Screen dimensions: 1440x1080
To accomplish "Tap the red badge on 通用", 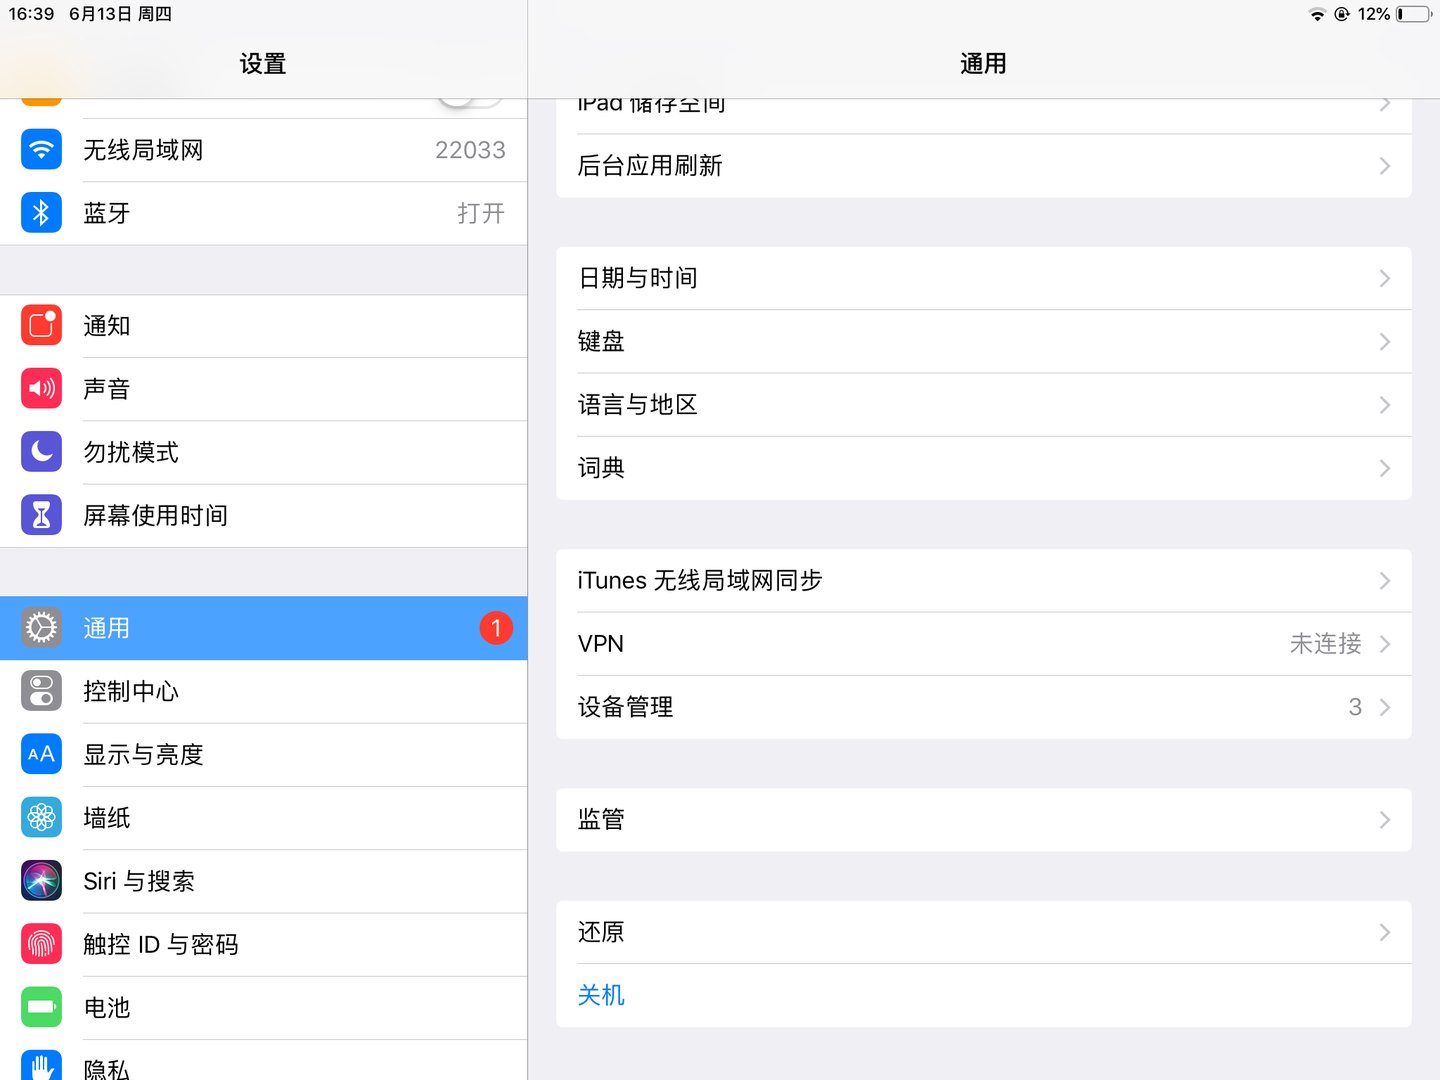I will click(x=496, y=628).
